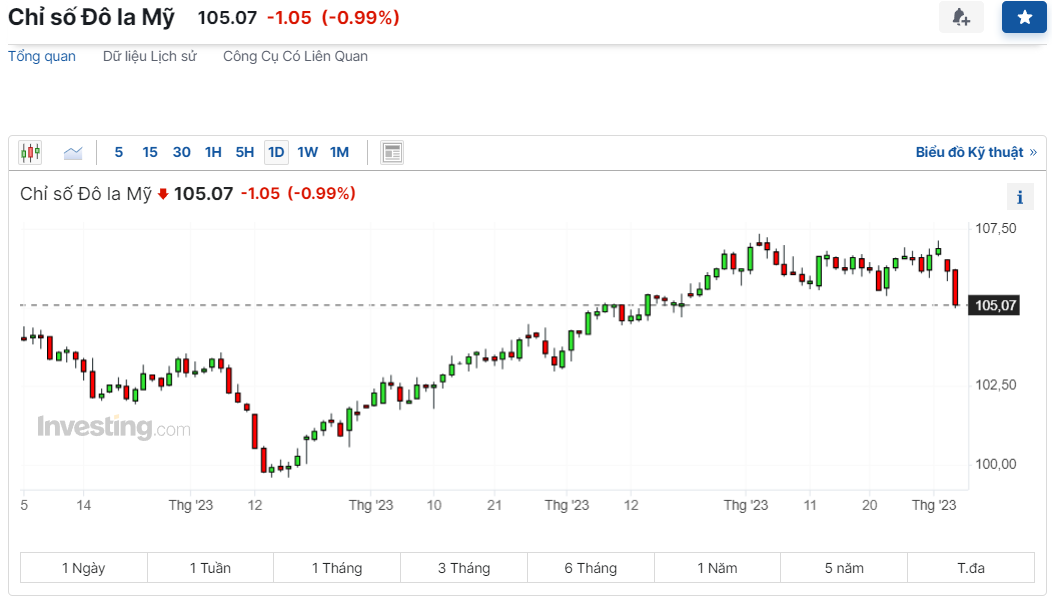The image size is (1052, 596).
Task: Select candlestick chart type icon
Action: tap(30, 152)
